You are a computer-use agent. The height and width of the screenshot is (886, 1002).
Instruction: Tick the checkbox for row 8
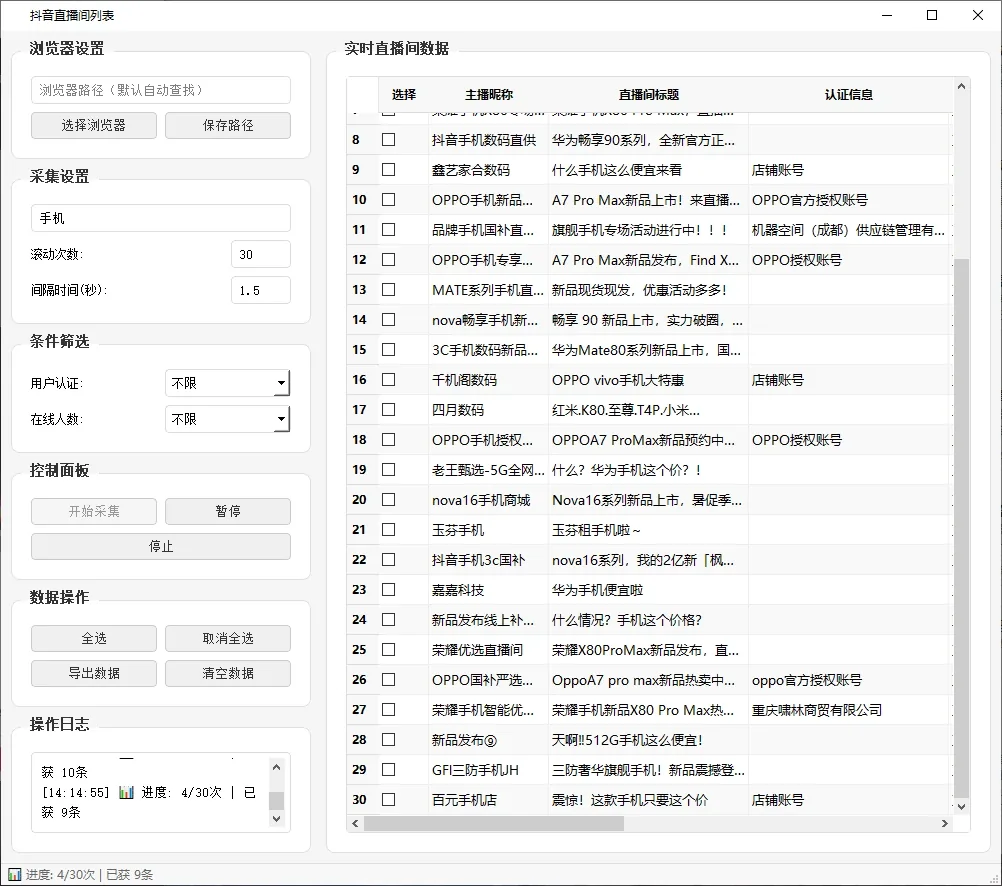click(389, 139)
